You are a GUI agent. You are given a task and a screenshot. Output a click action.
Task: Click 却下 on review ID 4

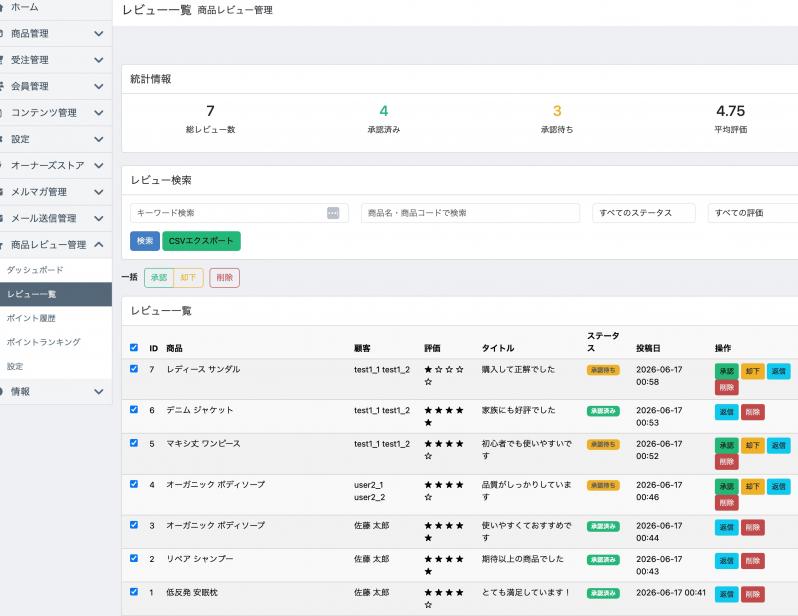click(753, 486)
